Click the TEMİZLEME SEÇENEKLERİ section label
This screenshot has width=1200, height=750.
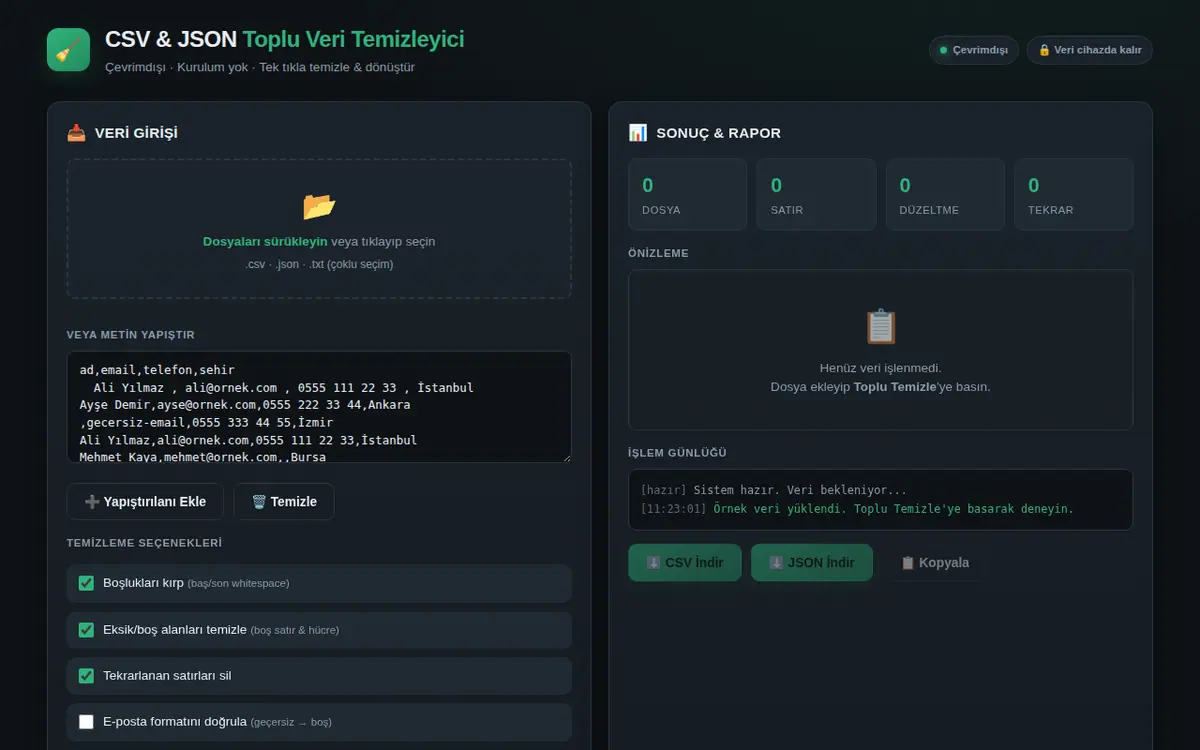tap(144, 543)
